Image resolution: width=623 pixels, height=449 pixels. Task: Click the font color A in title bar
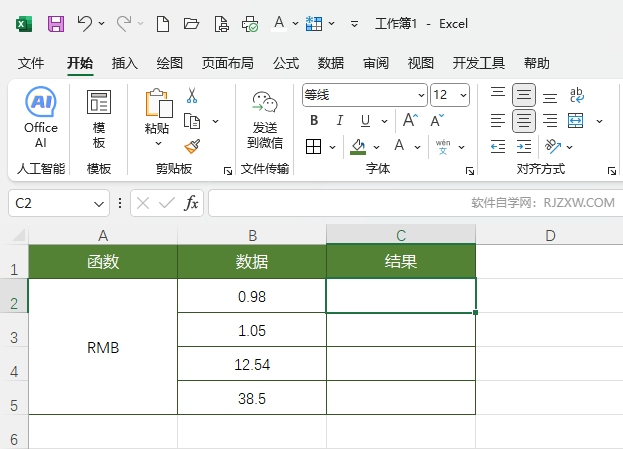[279, 24]
